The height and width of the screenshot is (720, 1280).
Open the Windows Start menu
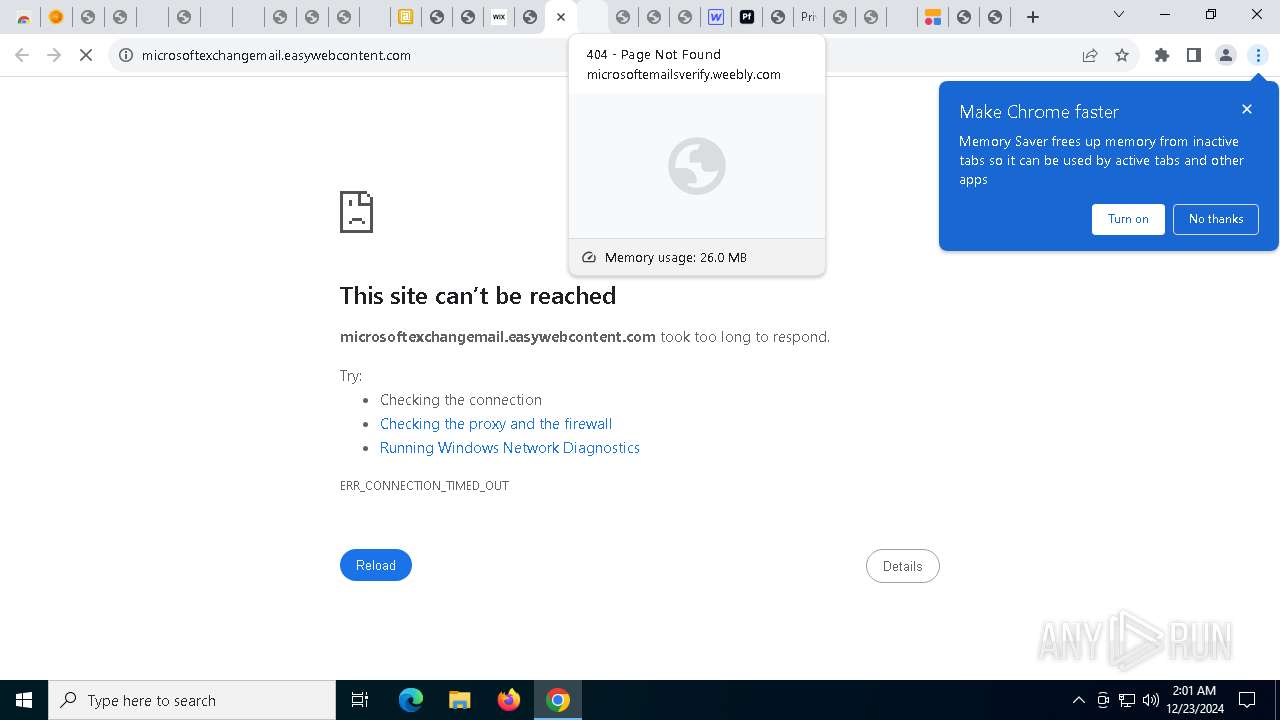pos(24,700)
